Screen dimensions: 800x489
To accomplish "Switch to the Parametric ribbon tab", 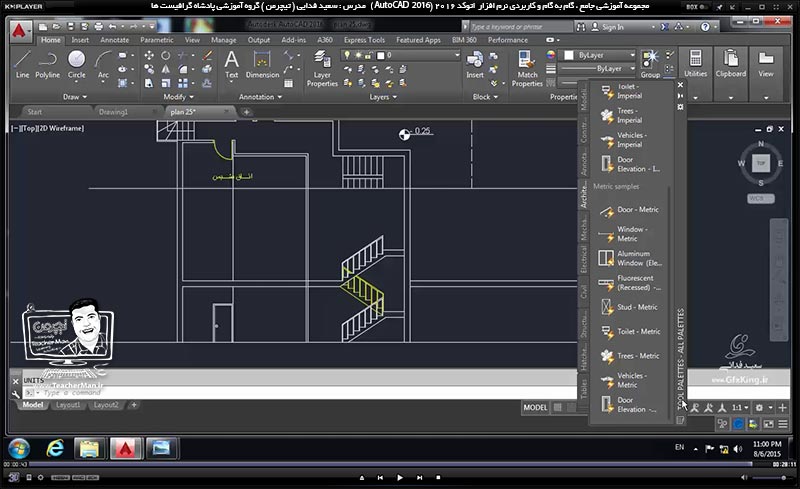I will click(x=157, y=40).
